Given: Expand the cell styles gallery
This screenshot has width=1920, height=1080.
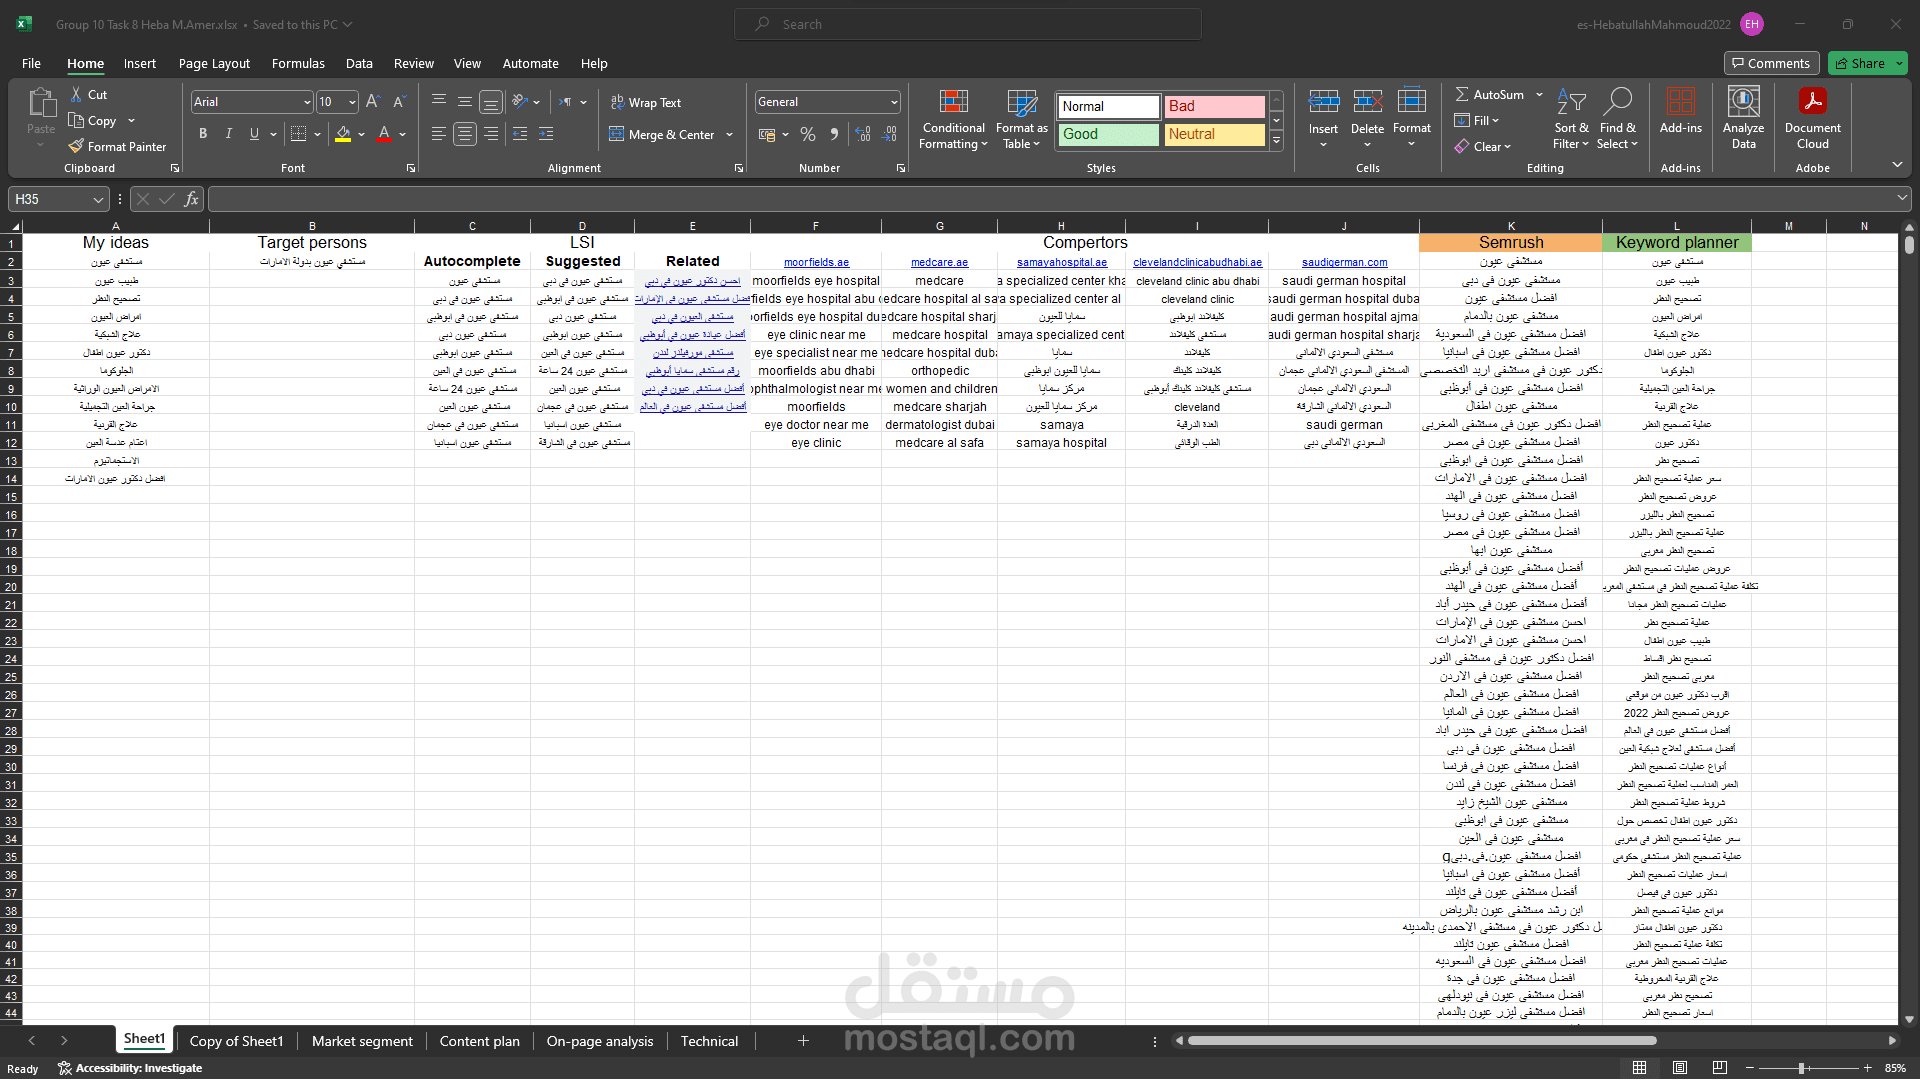Looking at the screenshot, I should (1277, 141).
